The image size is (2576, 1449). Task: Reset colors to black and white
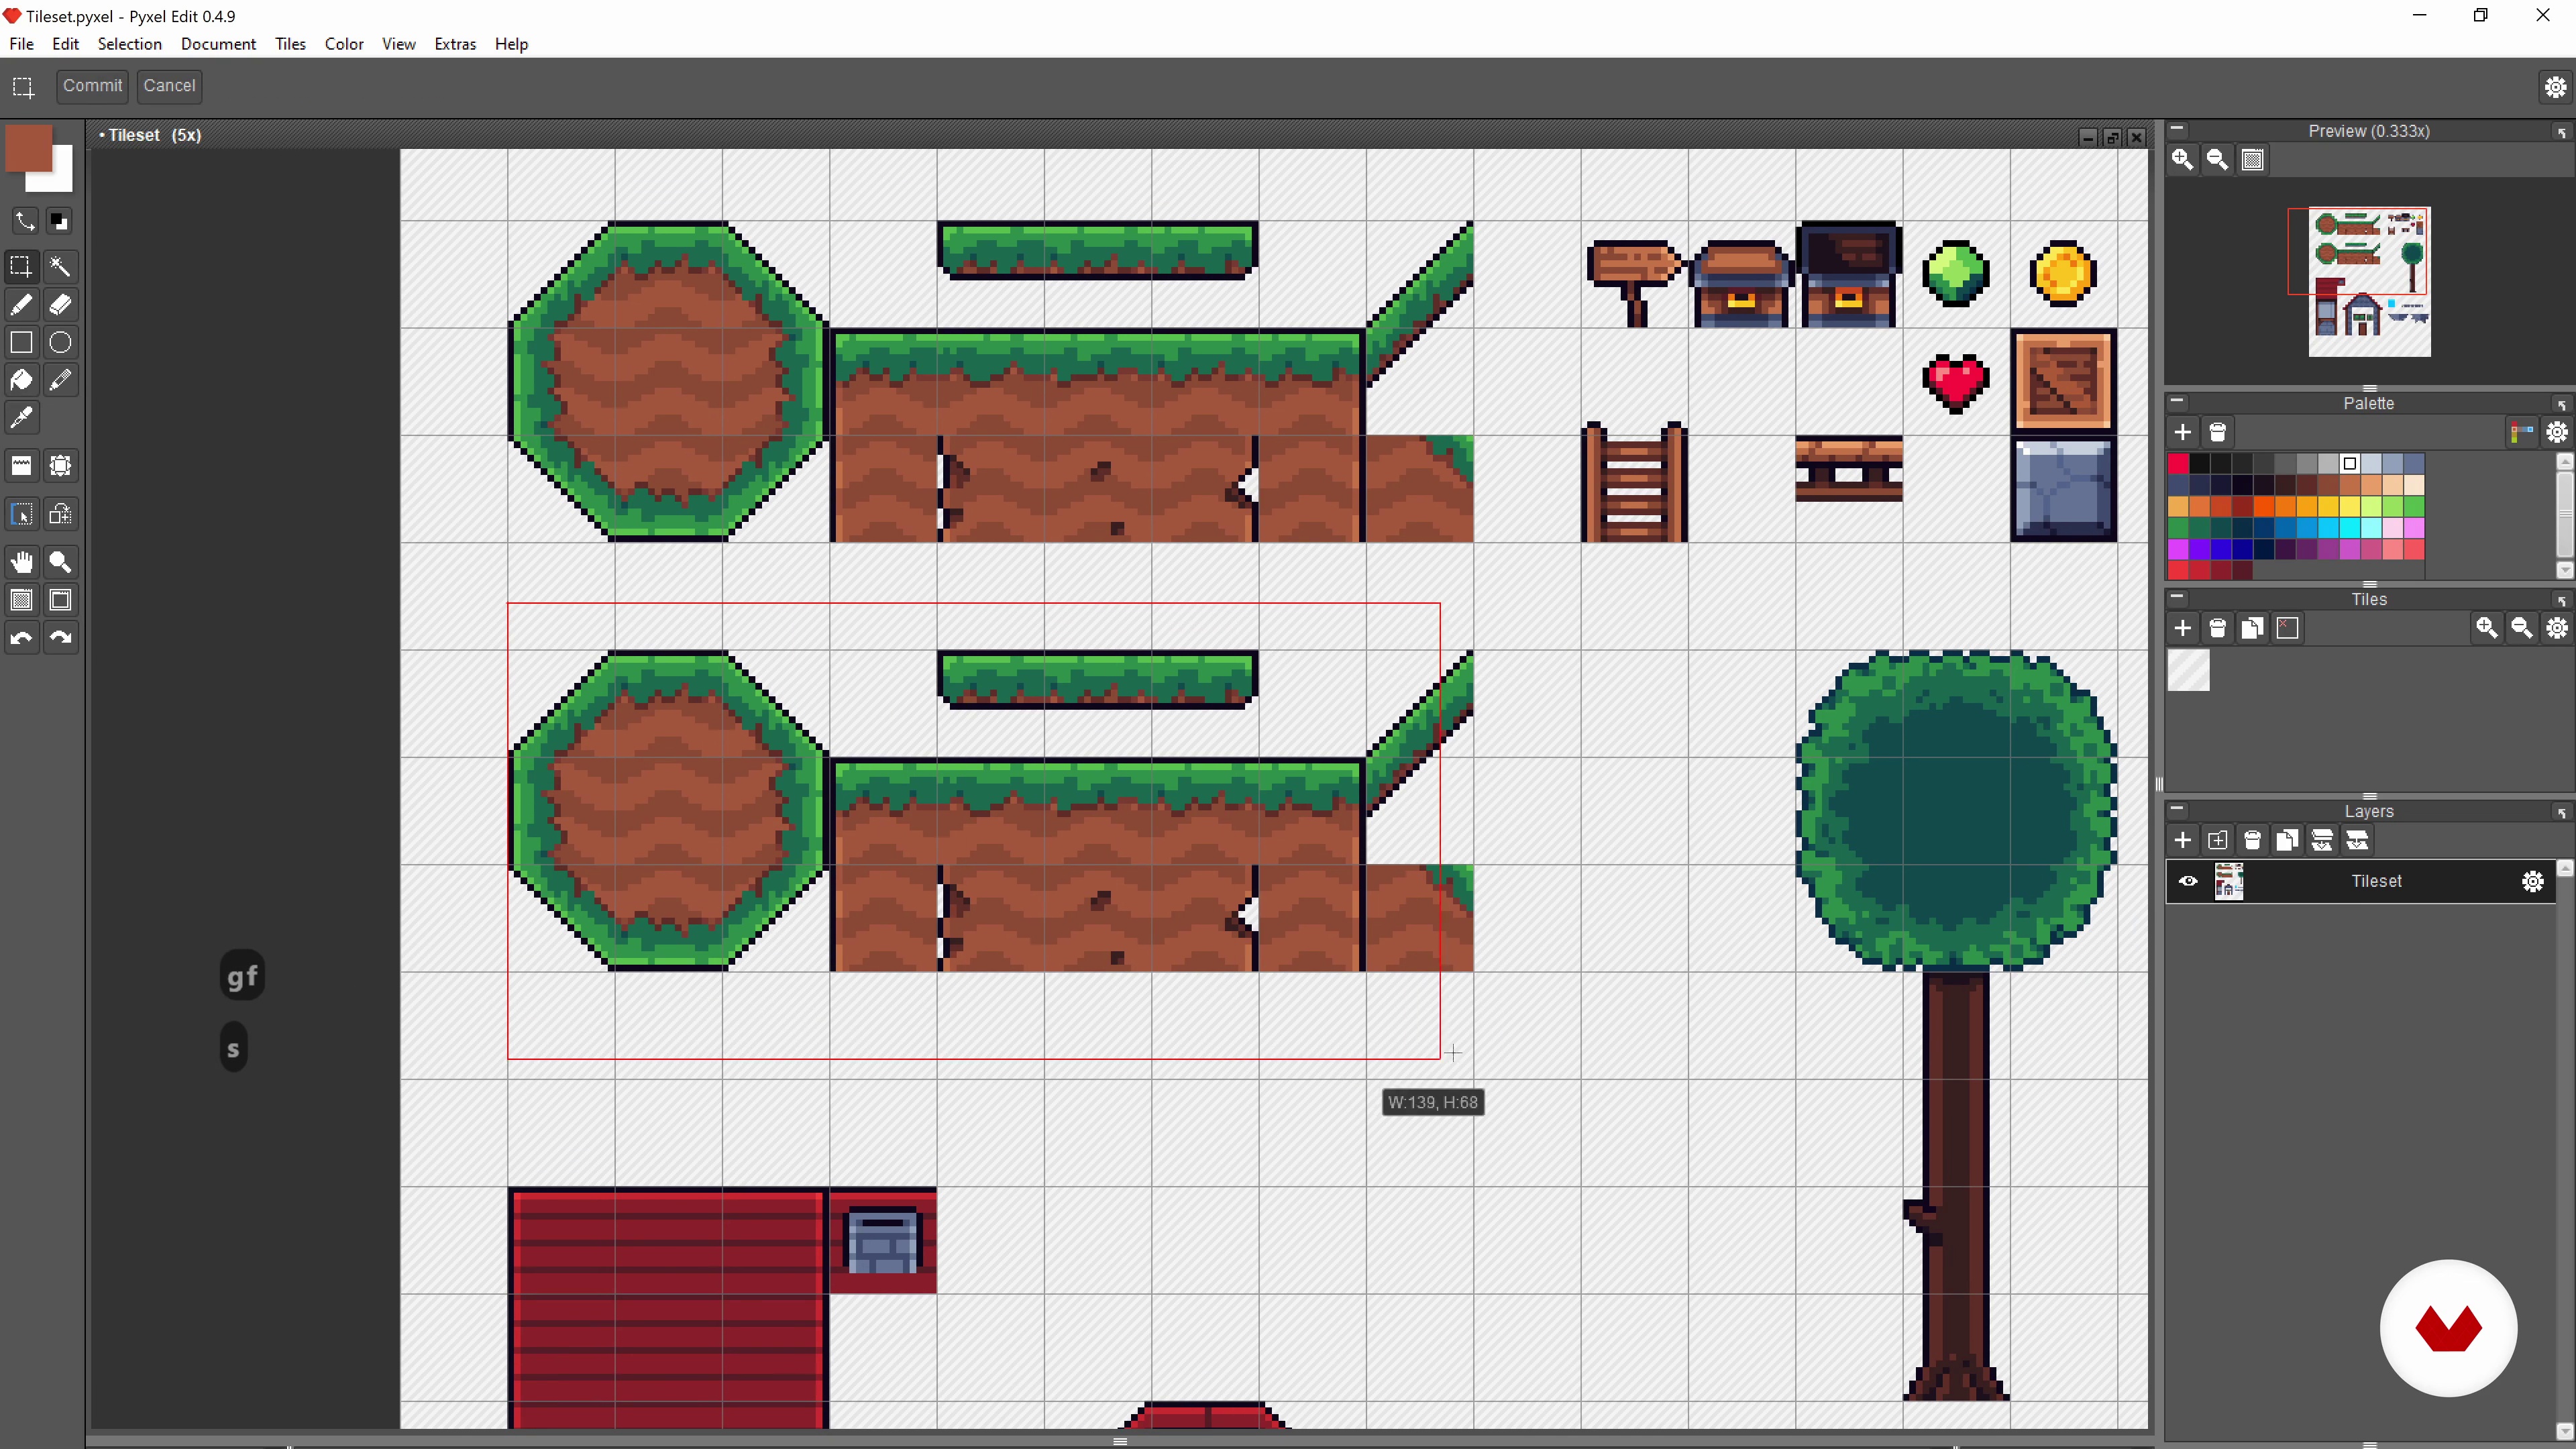point(59,221)
